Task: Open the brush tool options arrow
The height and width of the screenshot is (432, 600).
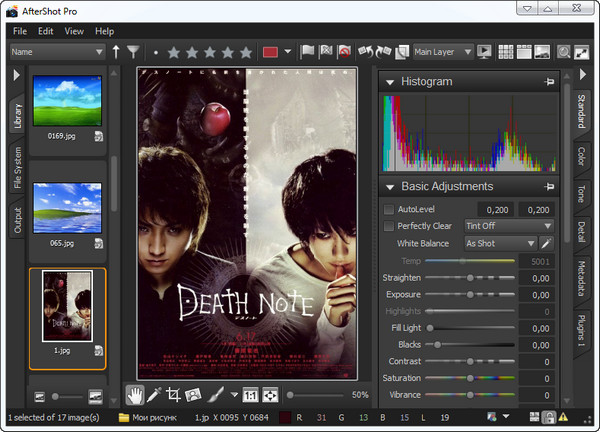Action: (x=234, y=395)
